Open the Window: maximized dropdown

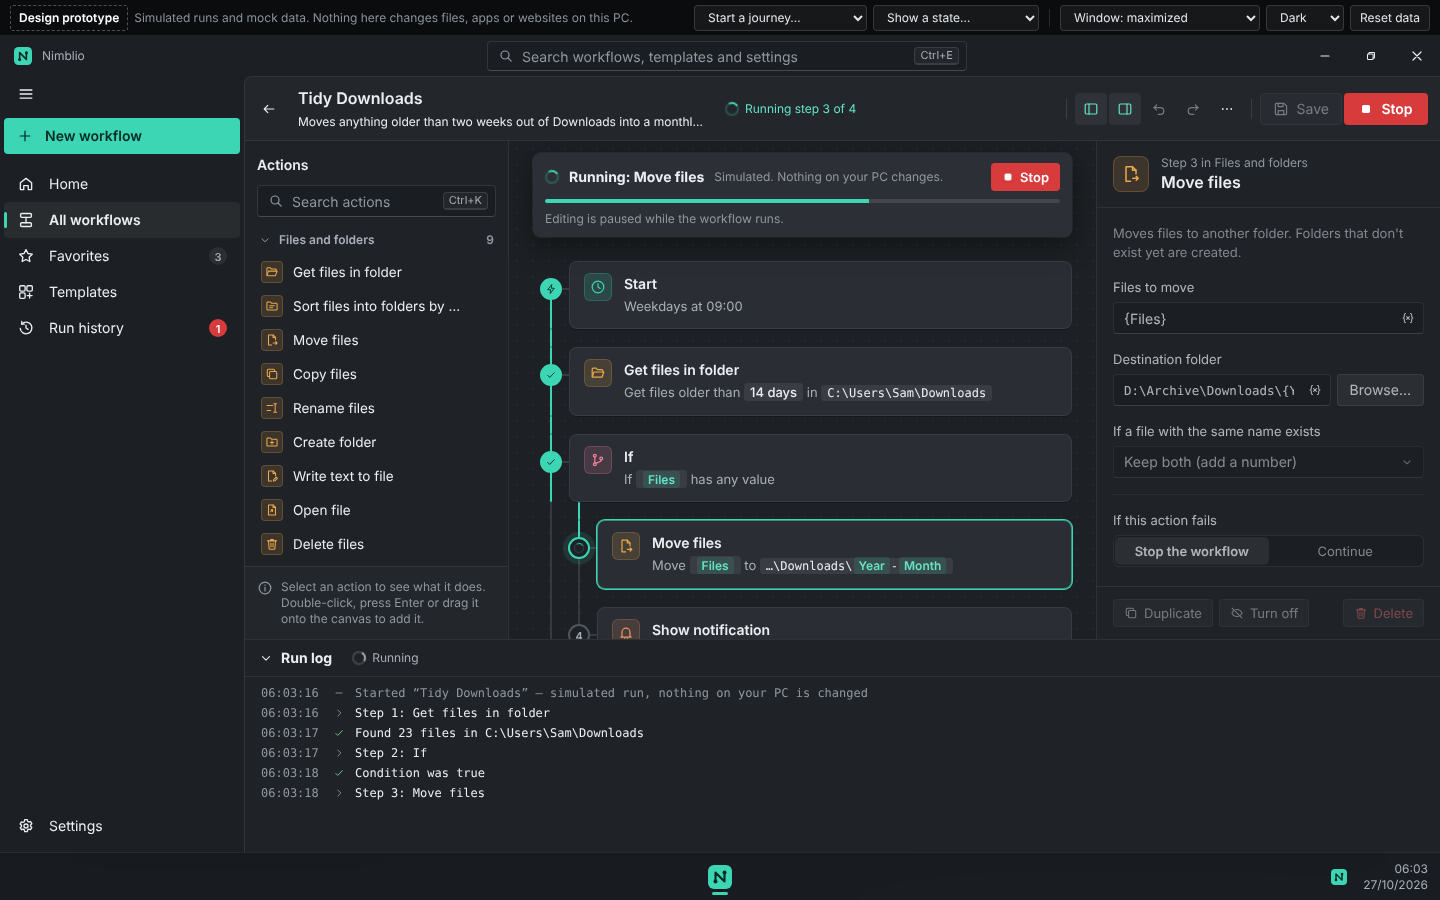point(1159,18)
